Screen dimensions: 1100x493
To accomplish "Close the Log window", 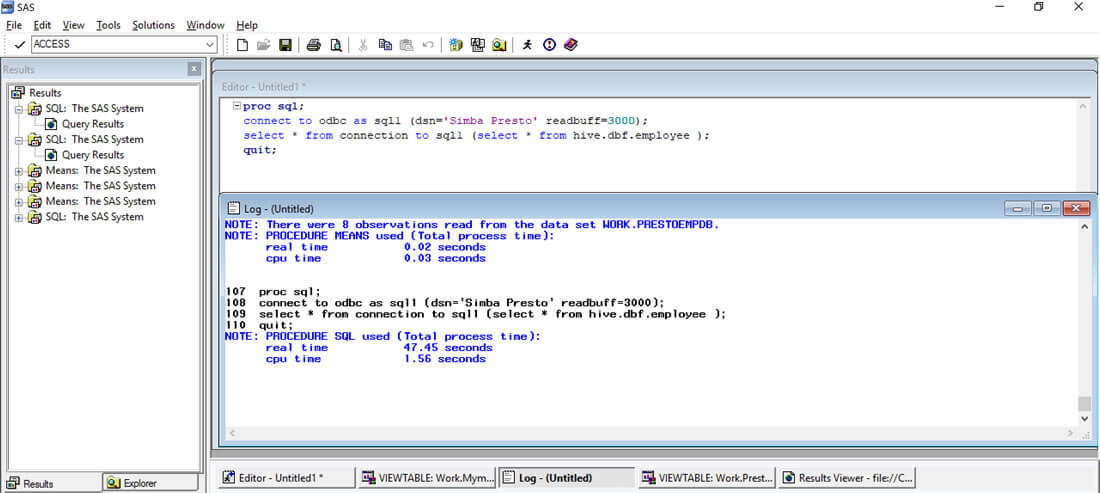I will (x=1076, y=208).
